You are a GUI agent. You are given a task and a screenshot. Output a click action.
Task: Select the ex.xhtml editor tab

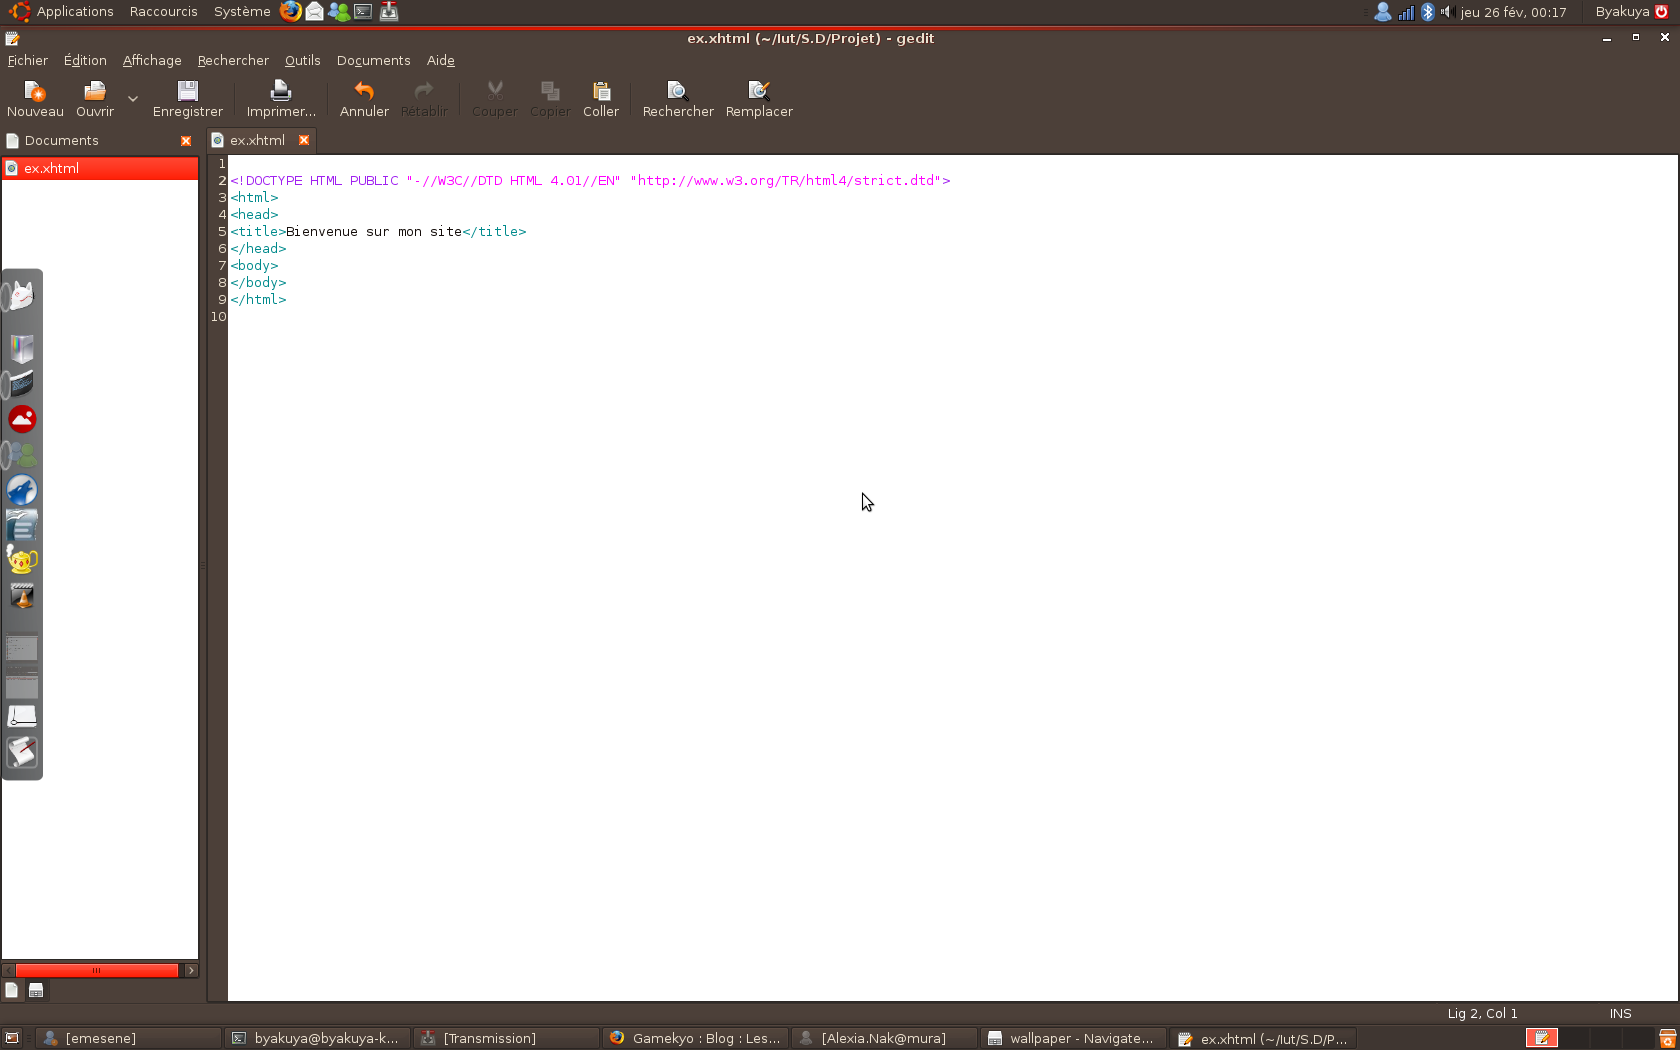pos(257,141)
